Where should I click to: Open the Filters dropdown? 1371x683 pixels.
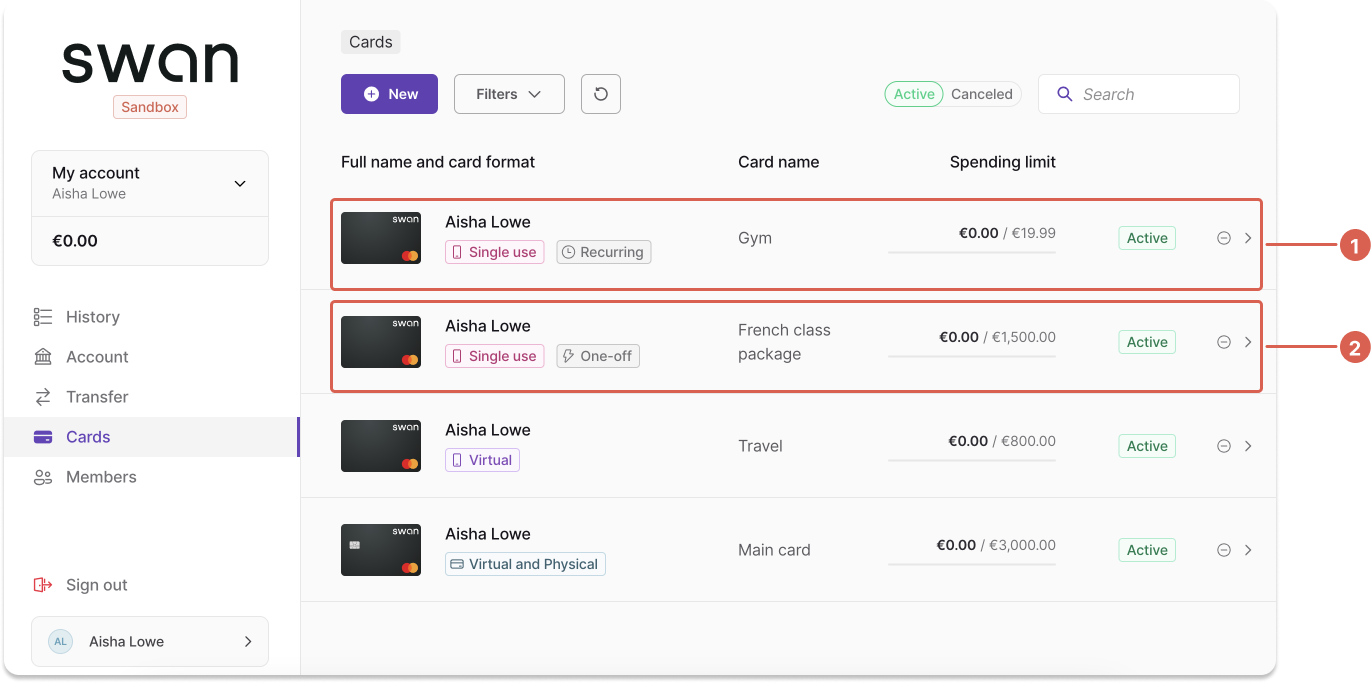click(508, 93)
